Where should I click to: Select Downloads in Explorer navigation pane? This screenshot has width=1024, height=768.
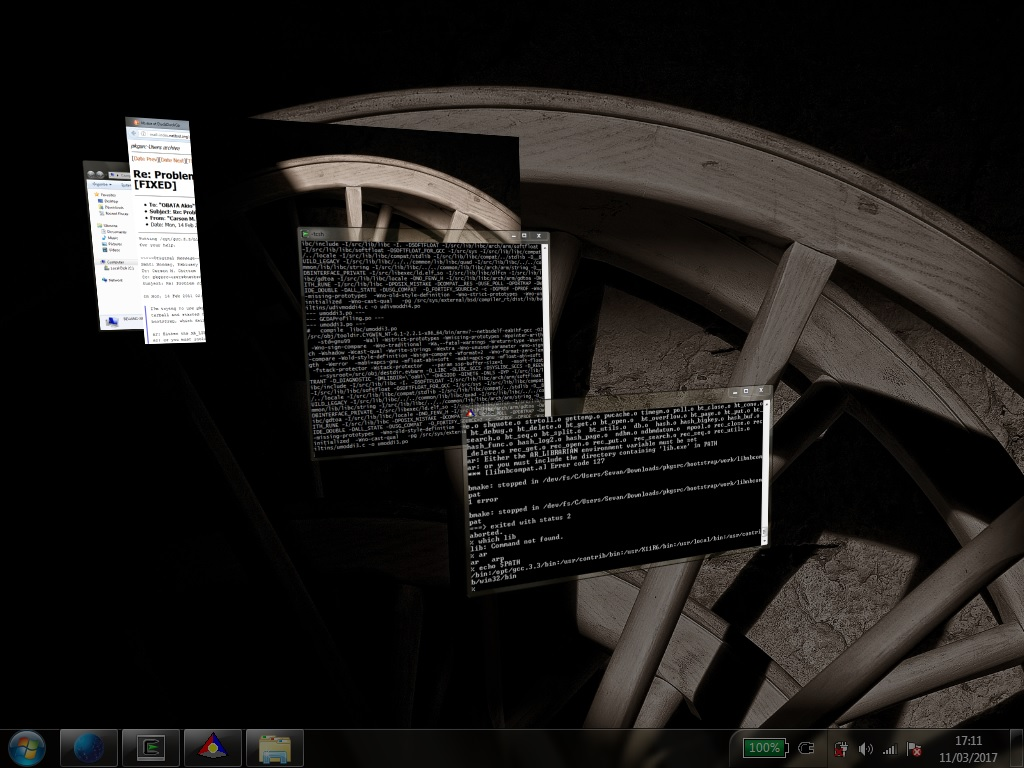click(x=111, y=207)
